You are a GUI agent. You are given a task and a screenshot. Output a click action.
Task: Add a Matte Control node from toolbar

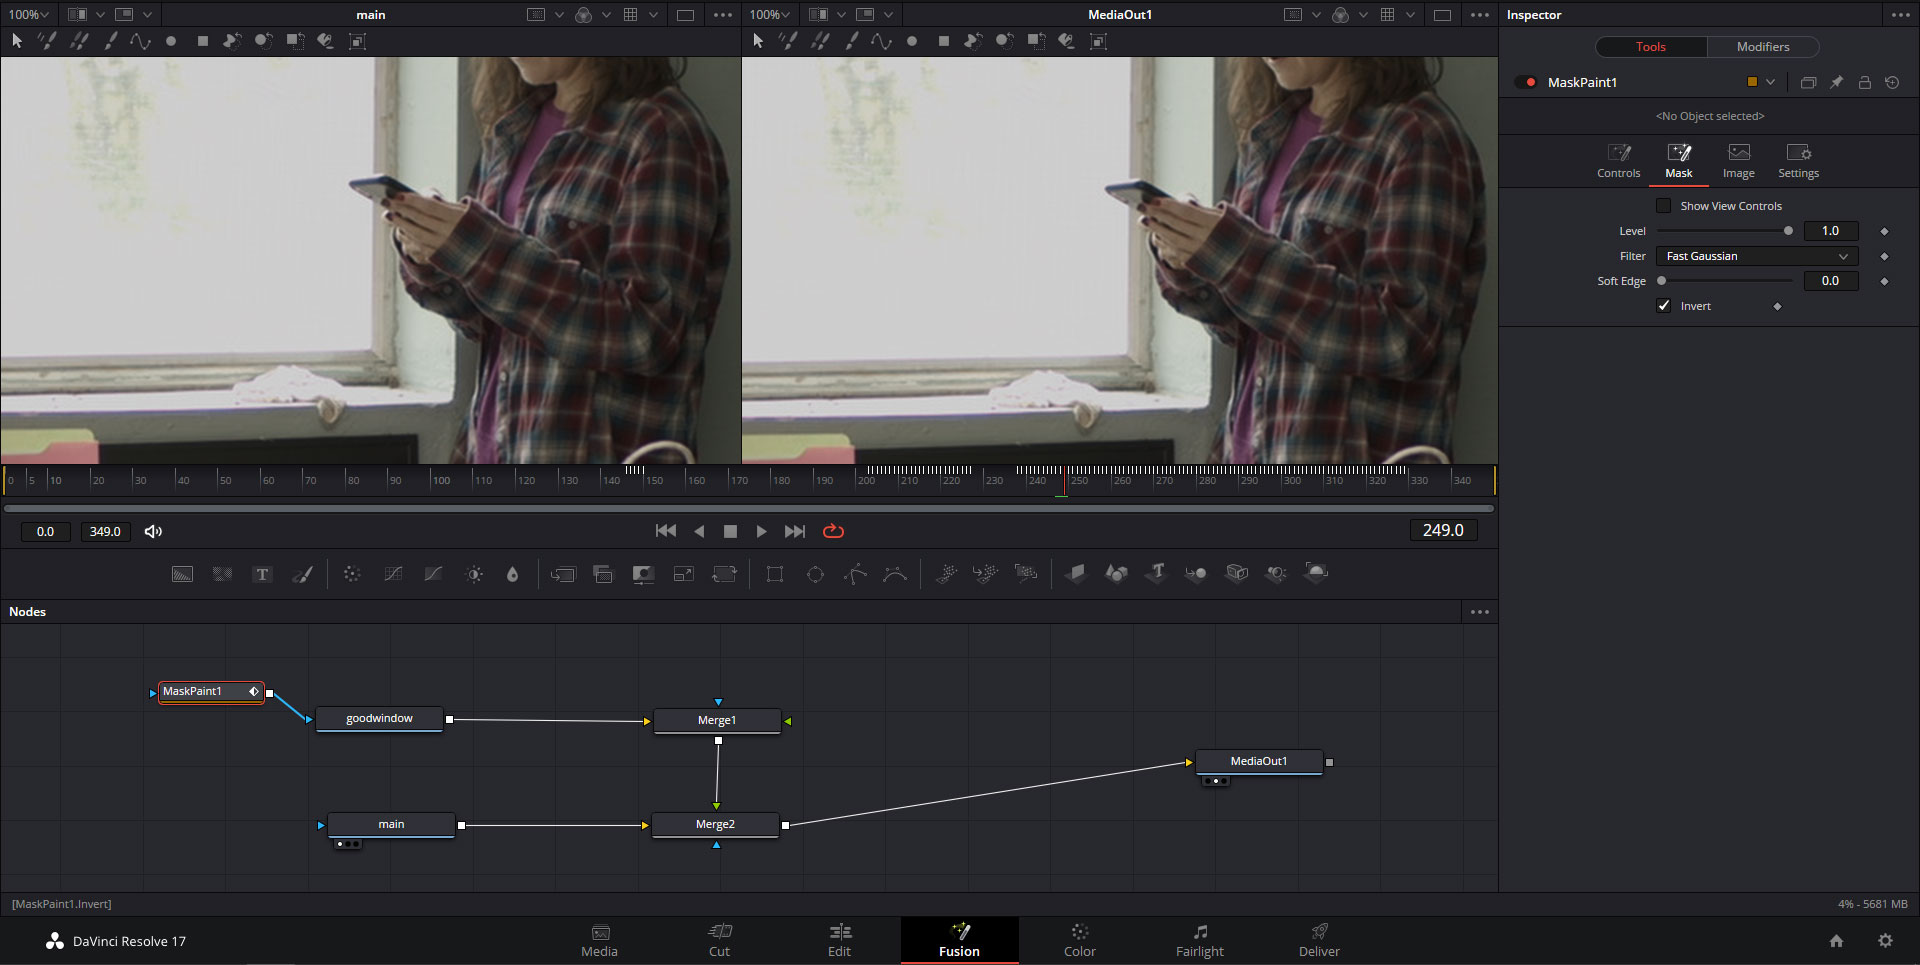(643, 574)
